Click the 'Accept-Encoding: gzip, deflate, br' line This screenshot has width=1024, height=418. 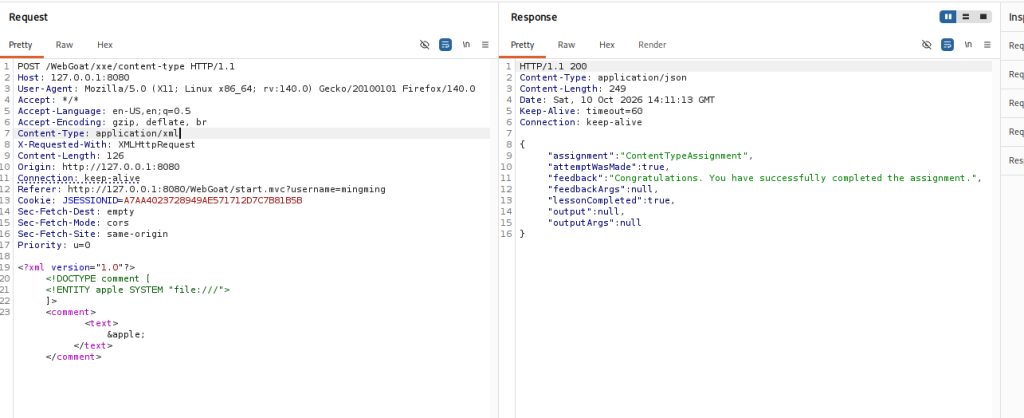112,122
